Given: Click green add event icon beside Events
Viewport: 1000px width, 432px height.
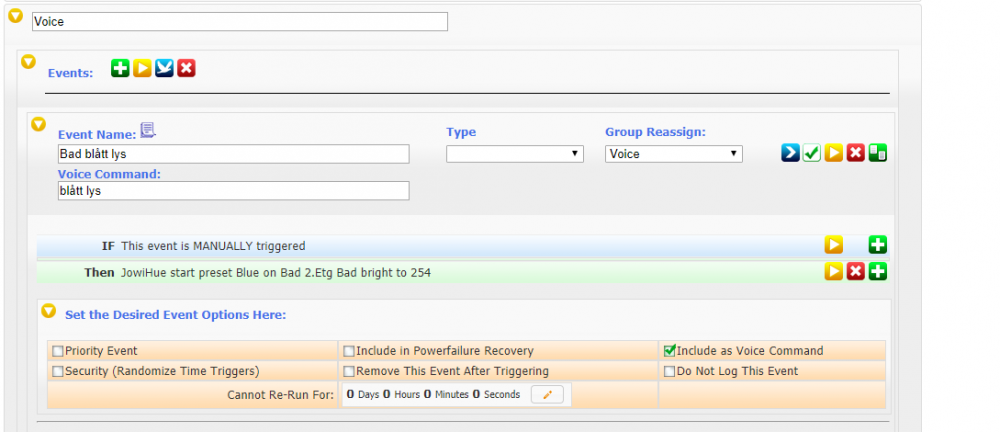Looking at the screenshot, I should [120, 68].
